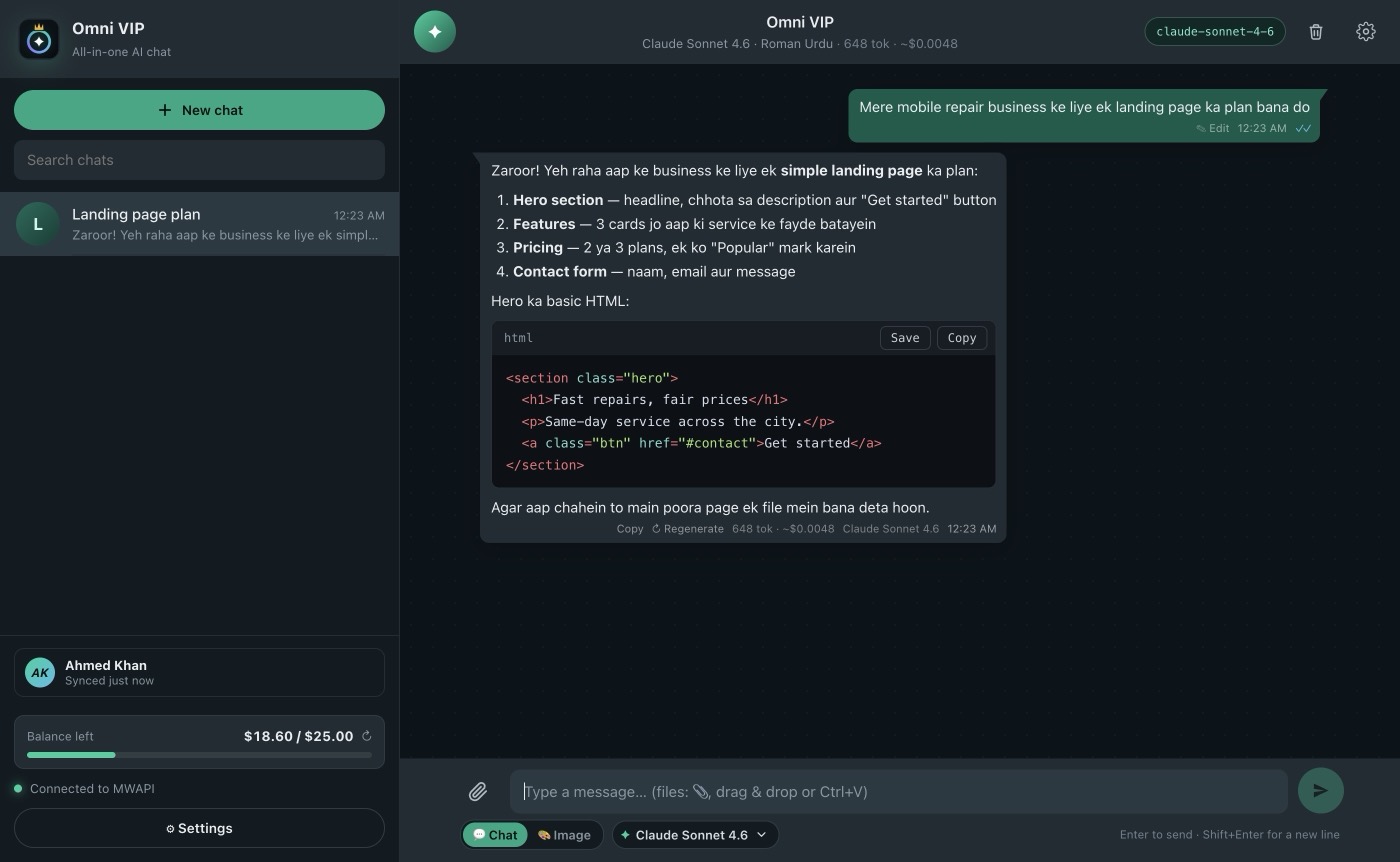Click 'All-in-one AI chat' subtitle
1400x862 pixels.
click(121, 52)
